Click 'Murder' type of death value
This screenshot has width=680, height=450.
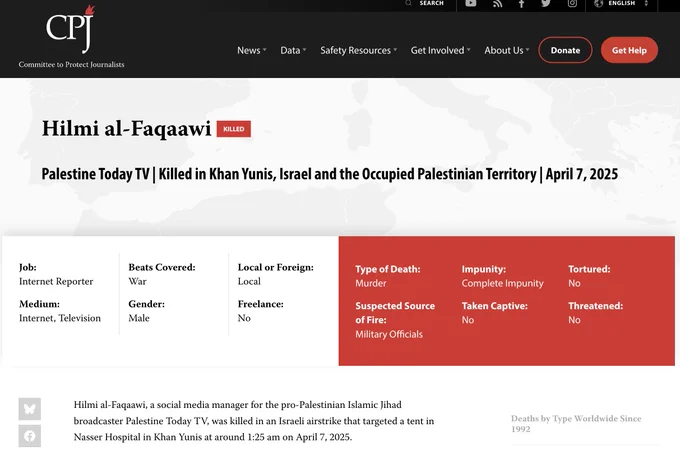(x=371, y=283)
